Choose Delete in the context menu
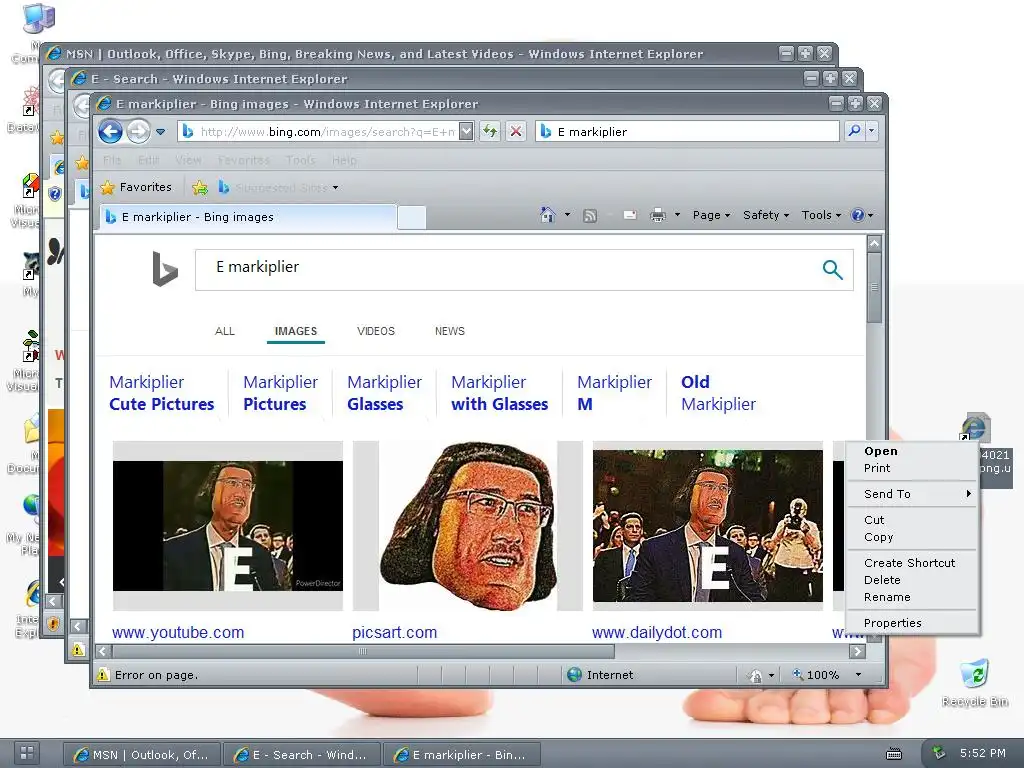This screenshot has height=768, width=1024. pyautogui.click(x=912, y=580)
